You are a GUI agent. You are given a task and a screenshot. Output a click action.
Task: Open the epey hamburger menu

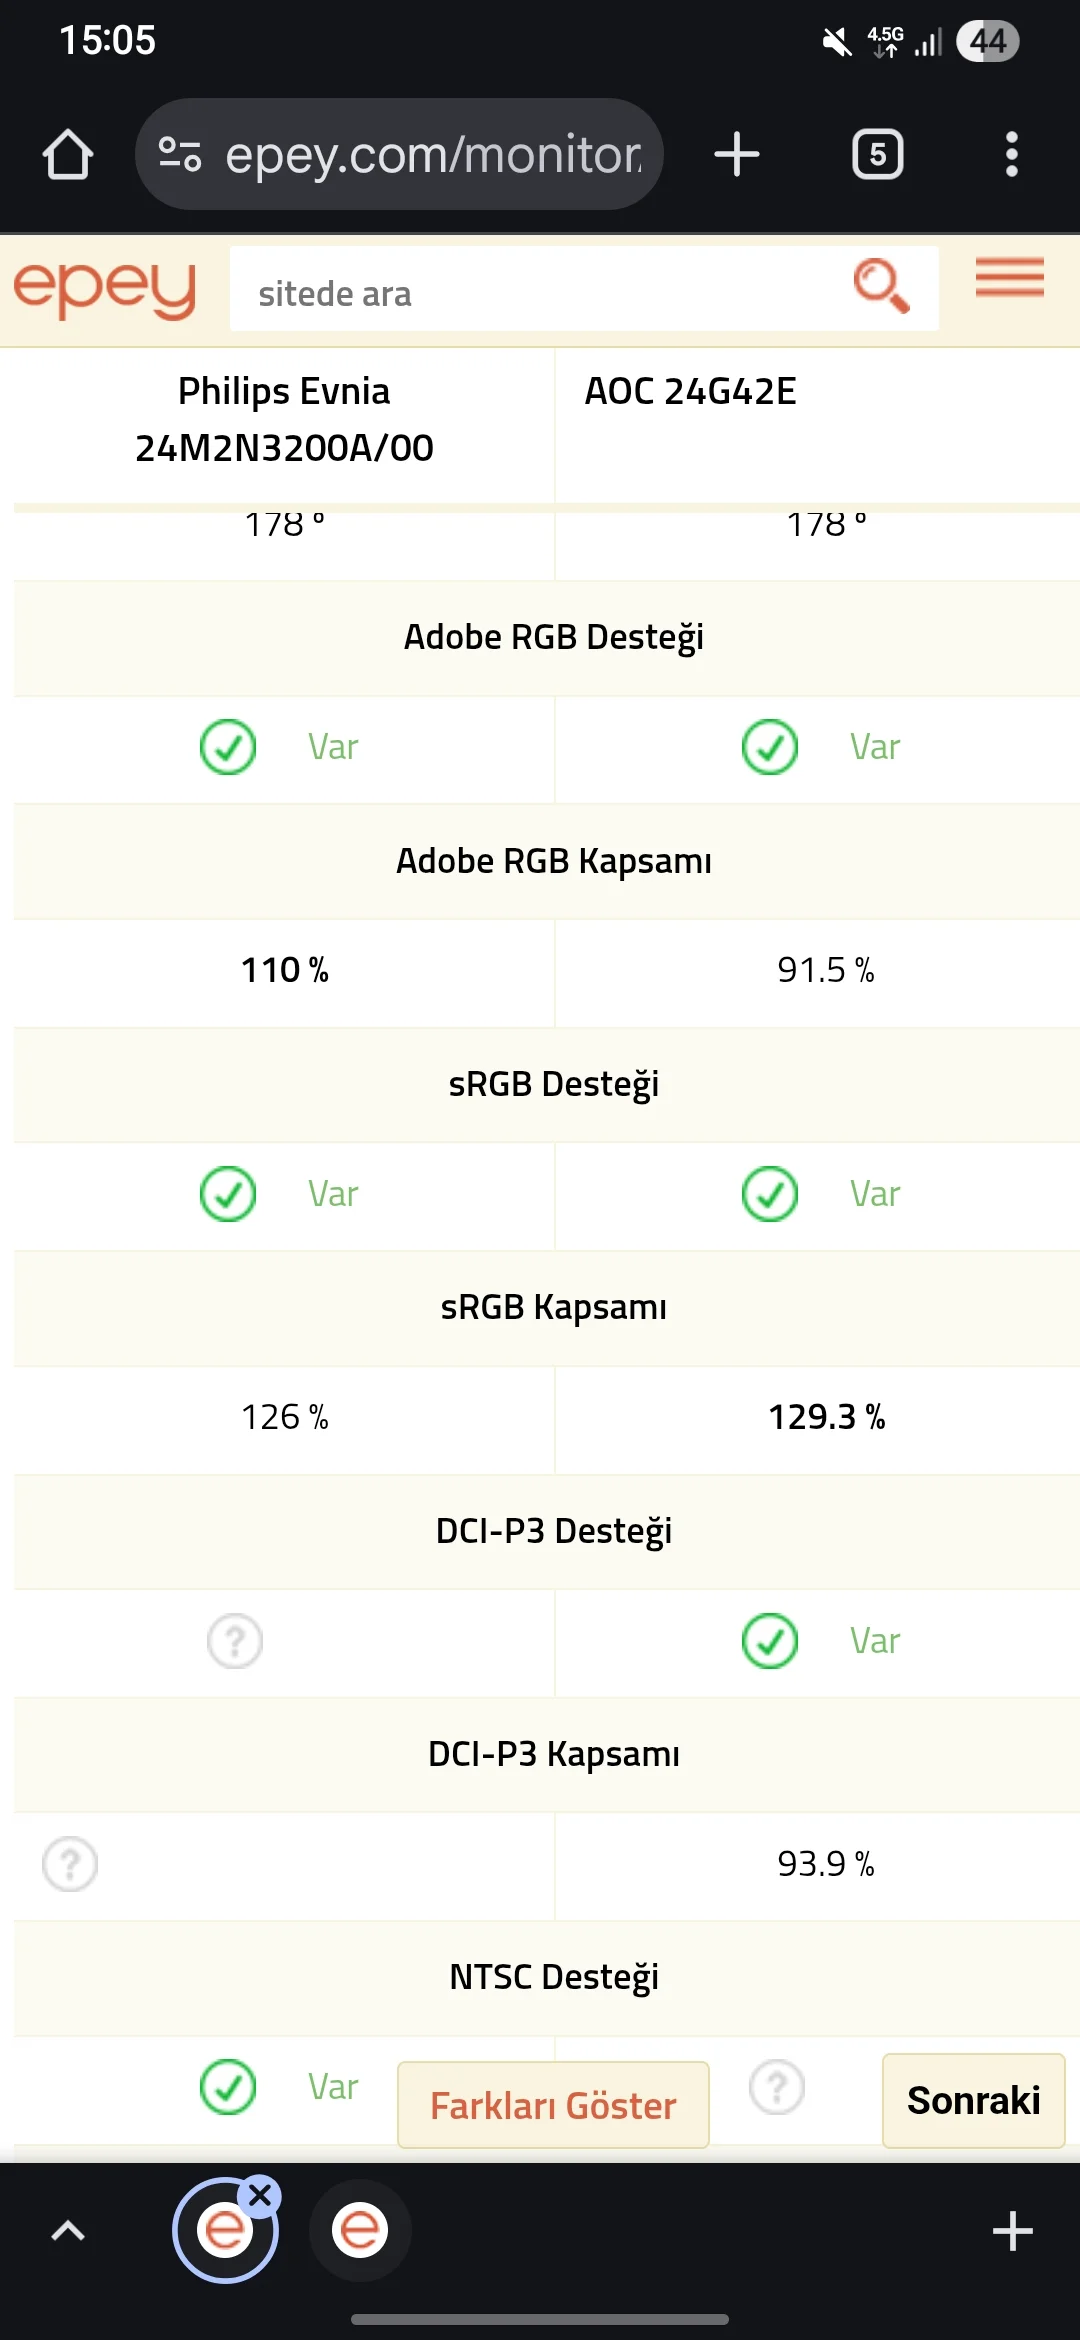[1009, 278]
